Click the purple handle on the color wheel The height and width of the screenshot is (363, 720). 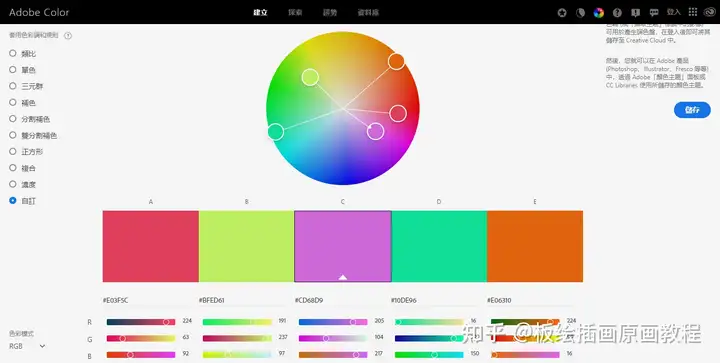click(375, 131)
